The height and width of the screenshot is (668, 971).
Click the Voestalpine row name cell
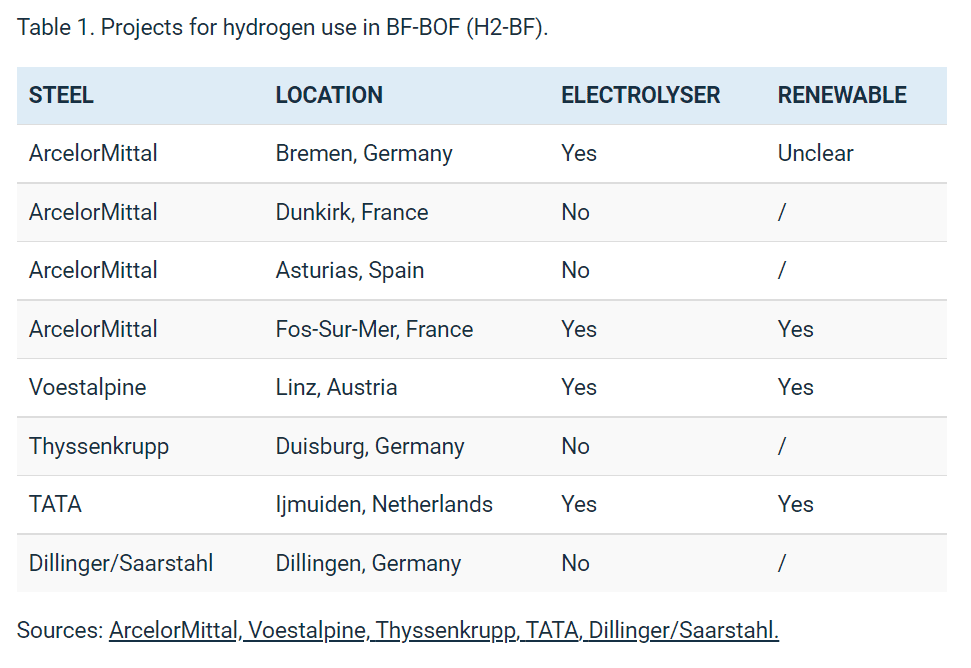click(x=87, y=388)
